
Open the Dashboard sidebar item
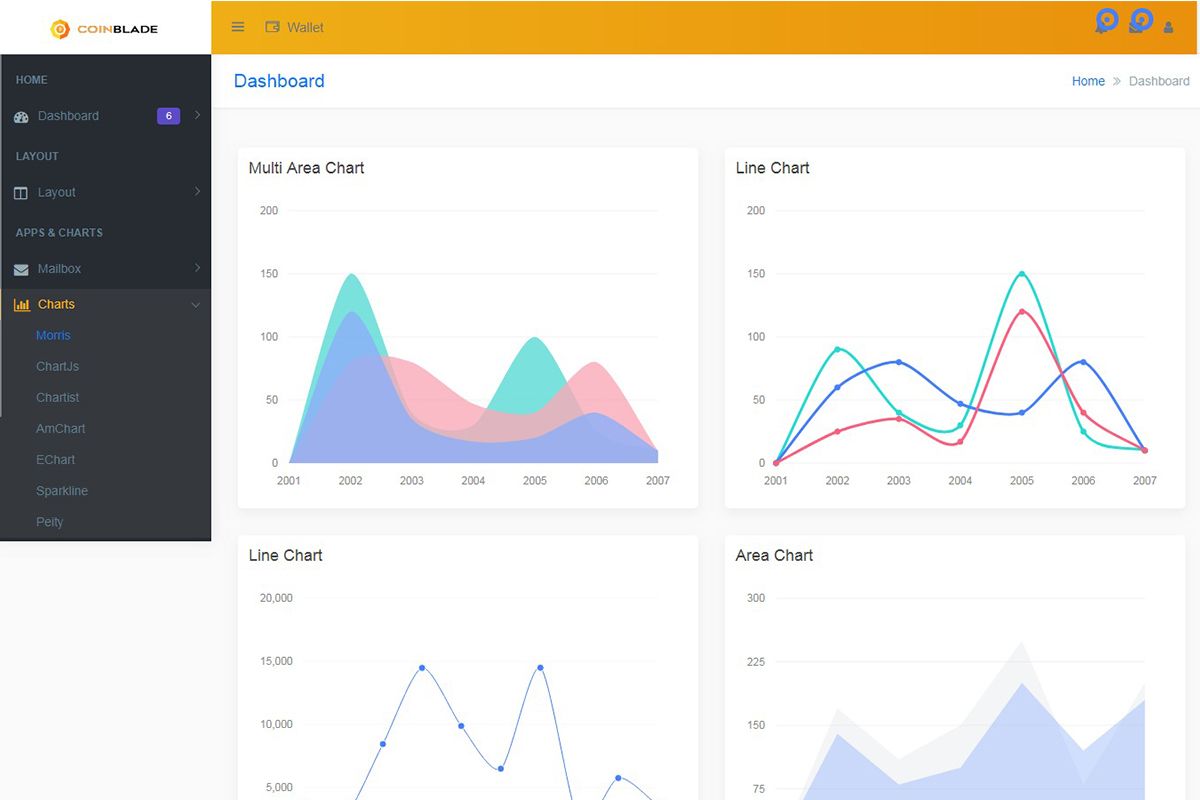(106, 116)
